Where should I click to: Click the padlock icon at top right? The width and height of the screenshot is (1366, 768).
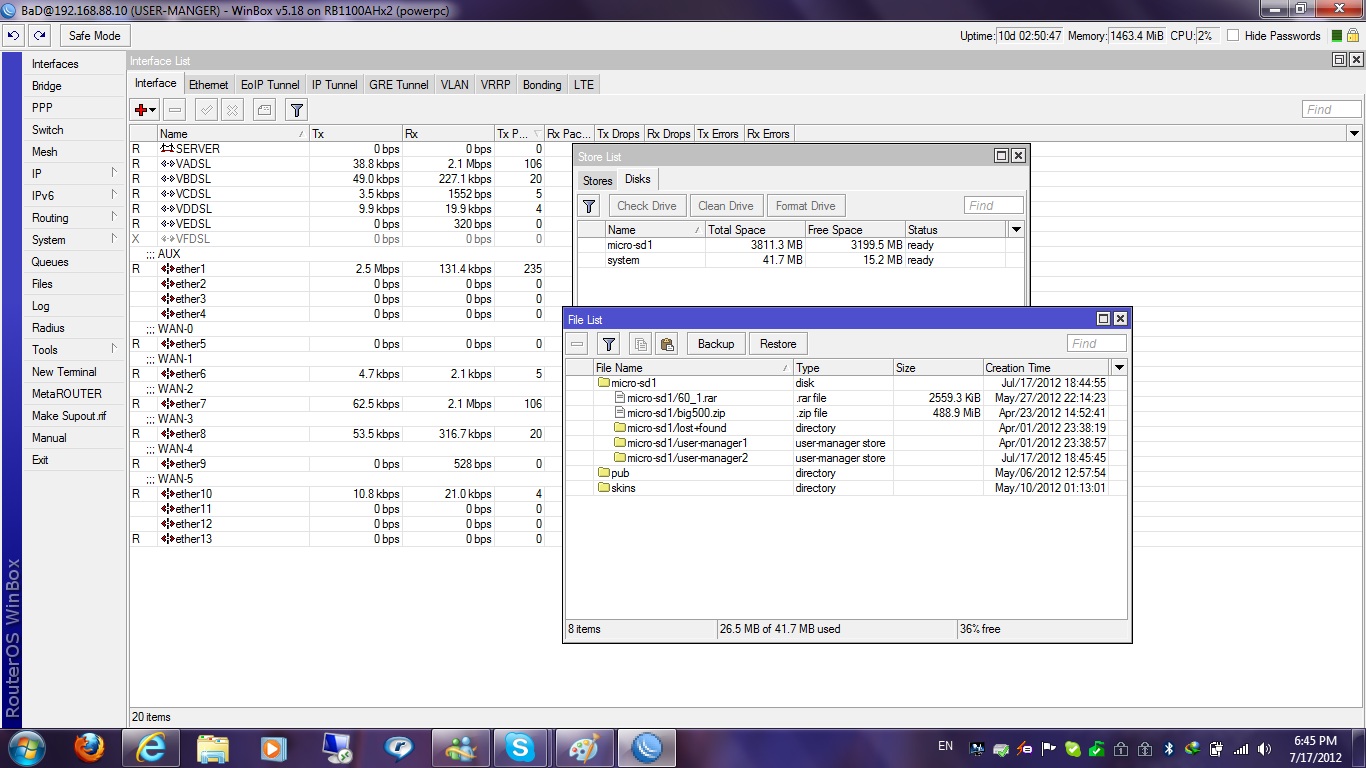pos(1354,35)
